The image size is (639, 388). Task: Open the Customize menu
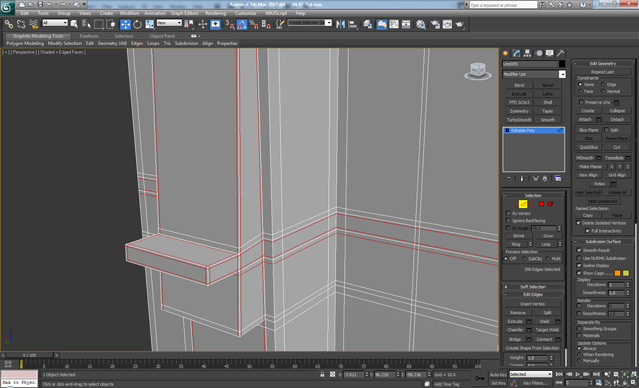[x=246, y=13]
